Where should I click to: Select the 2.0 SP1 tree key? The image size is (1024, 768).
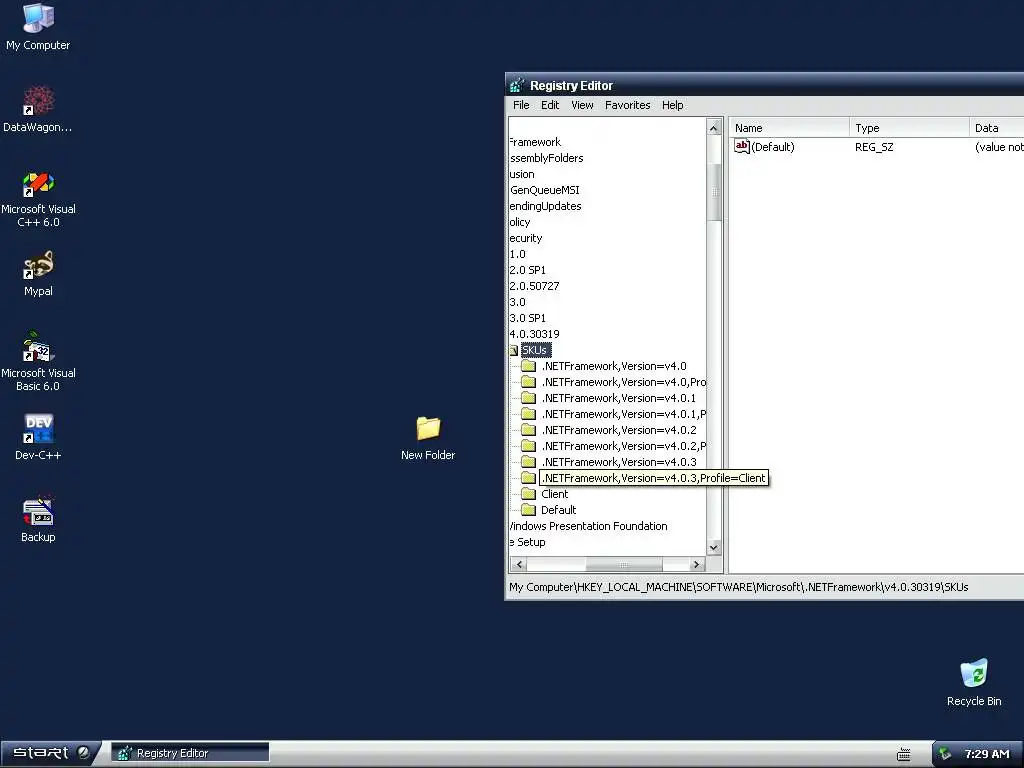pos(527,270)
